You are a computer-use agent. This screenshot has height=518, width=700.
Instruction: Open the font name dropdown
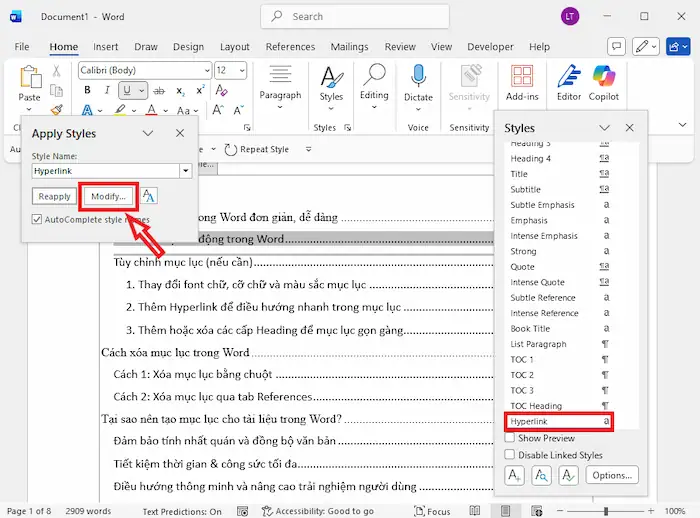205,70
